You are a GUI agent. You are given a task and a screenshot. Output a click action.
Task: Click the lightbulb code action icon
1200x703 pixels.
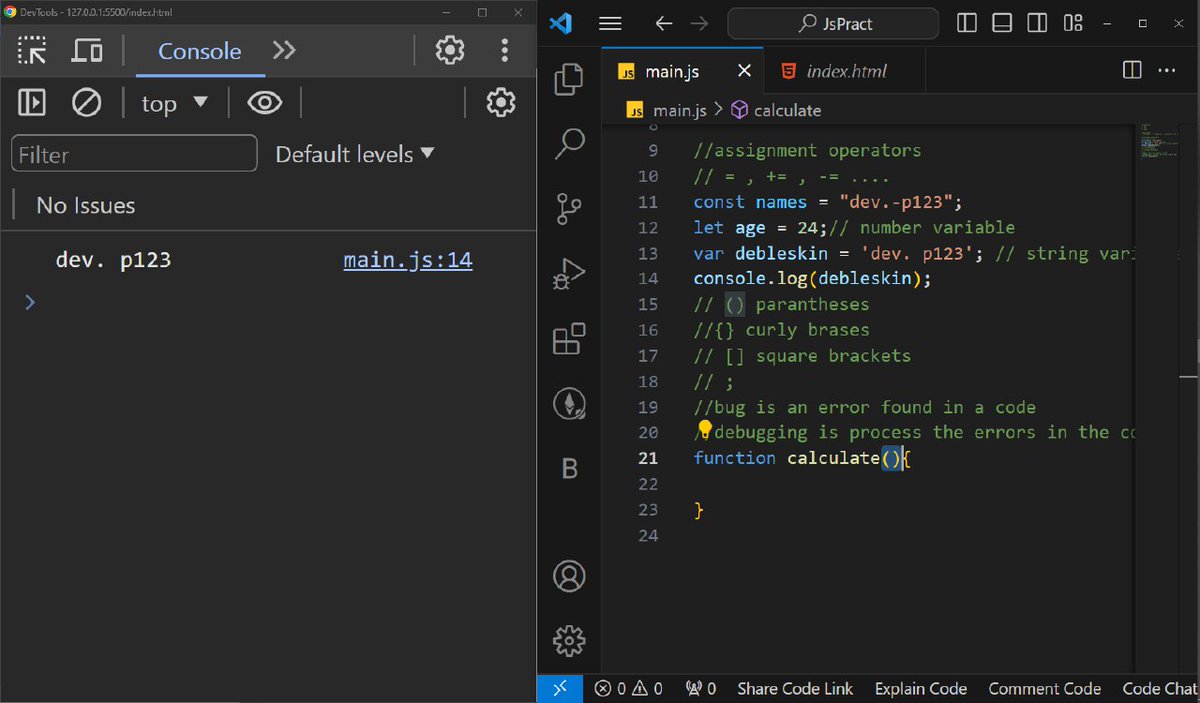[x=704, y=431]
